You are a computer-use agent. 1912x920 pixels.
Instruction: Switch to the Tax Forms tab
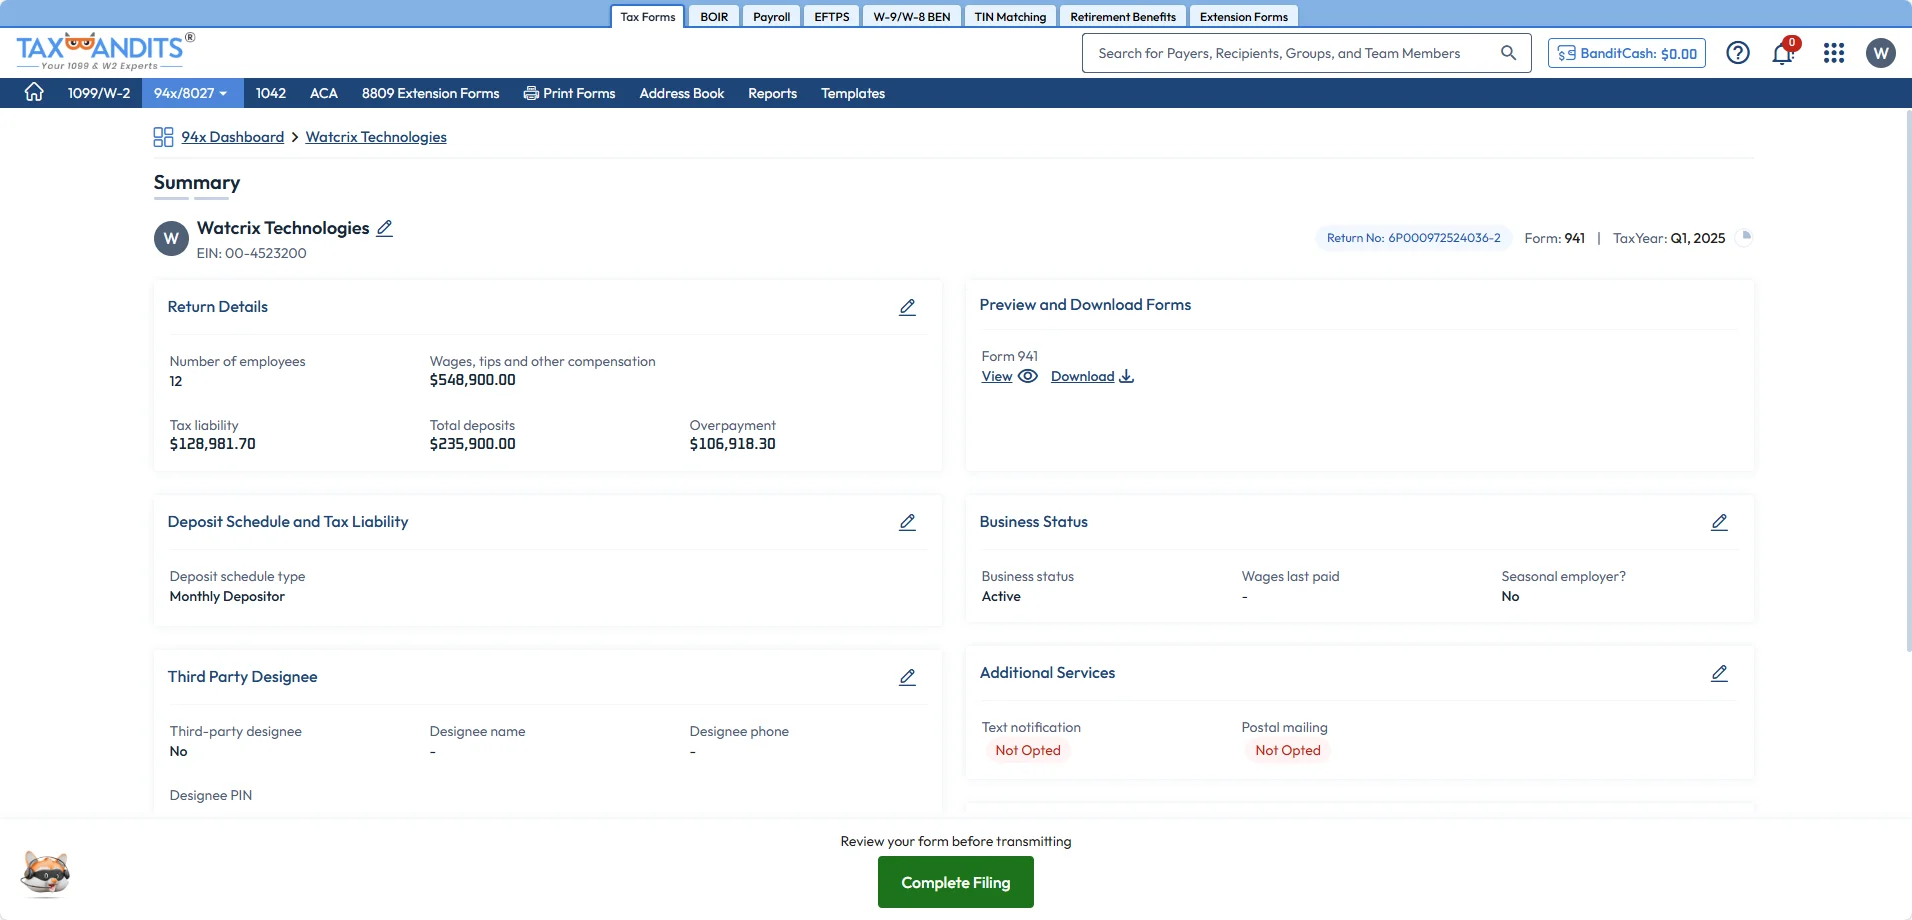coord(648,17)
